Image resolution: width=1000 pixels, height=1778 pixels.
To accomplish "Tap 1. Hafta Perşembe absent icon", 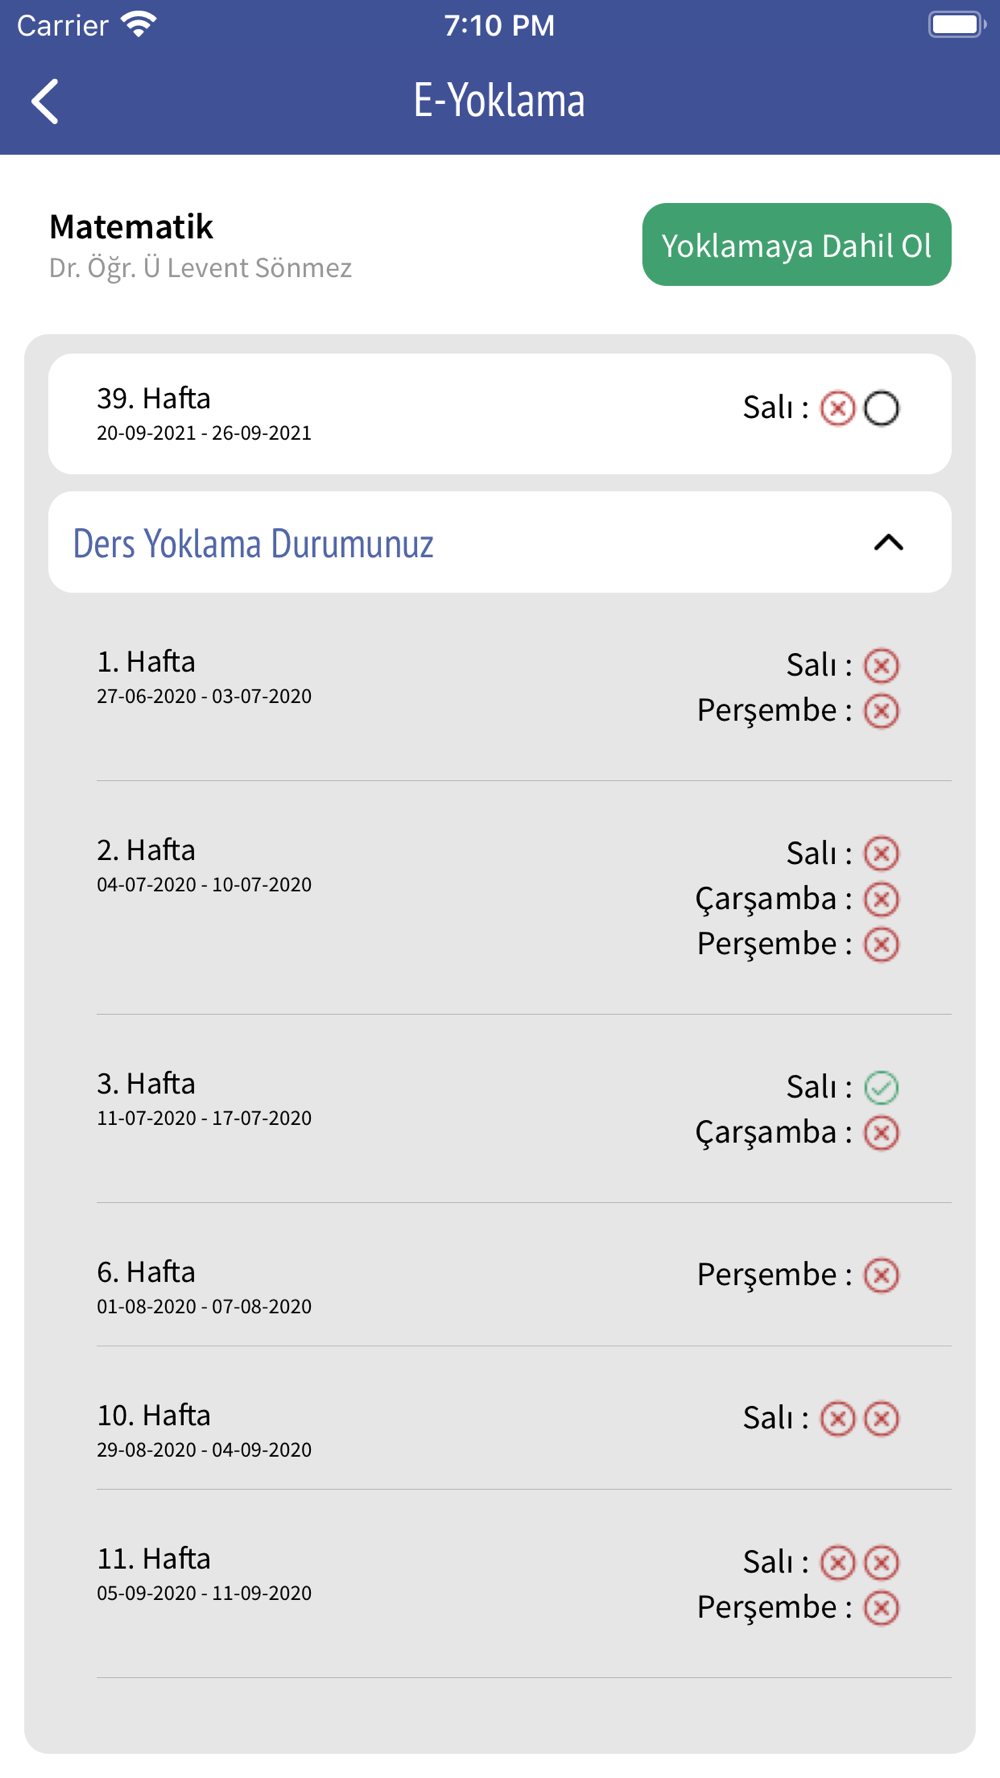I will click(881, 711).
